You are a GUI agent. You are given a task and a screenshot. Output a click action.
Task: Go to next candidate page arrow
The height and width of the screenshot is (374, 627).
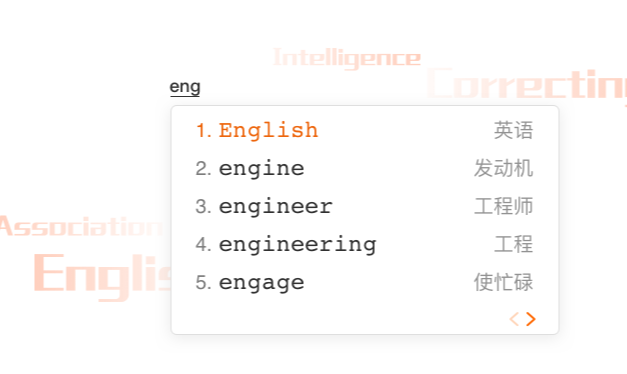(x=531, y=319)
